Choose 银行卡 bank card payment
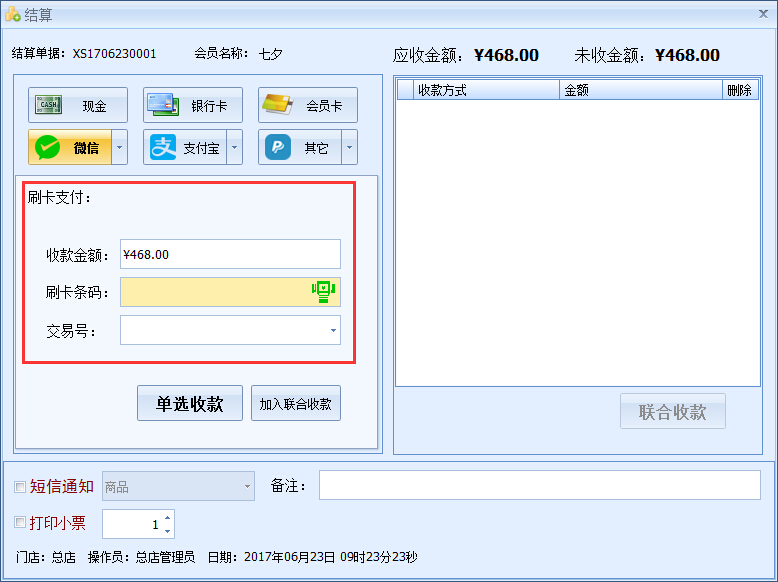This screenshot has width=778, height=582. [193, 105]
